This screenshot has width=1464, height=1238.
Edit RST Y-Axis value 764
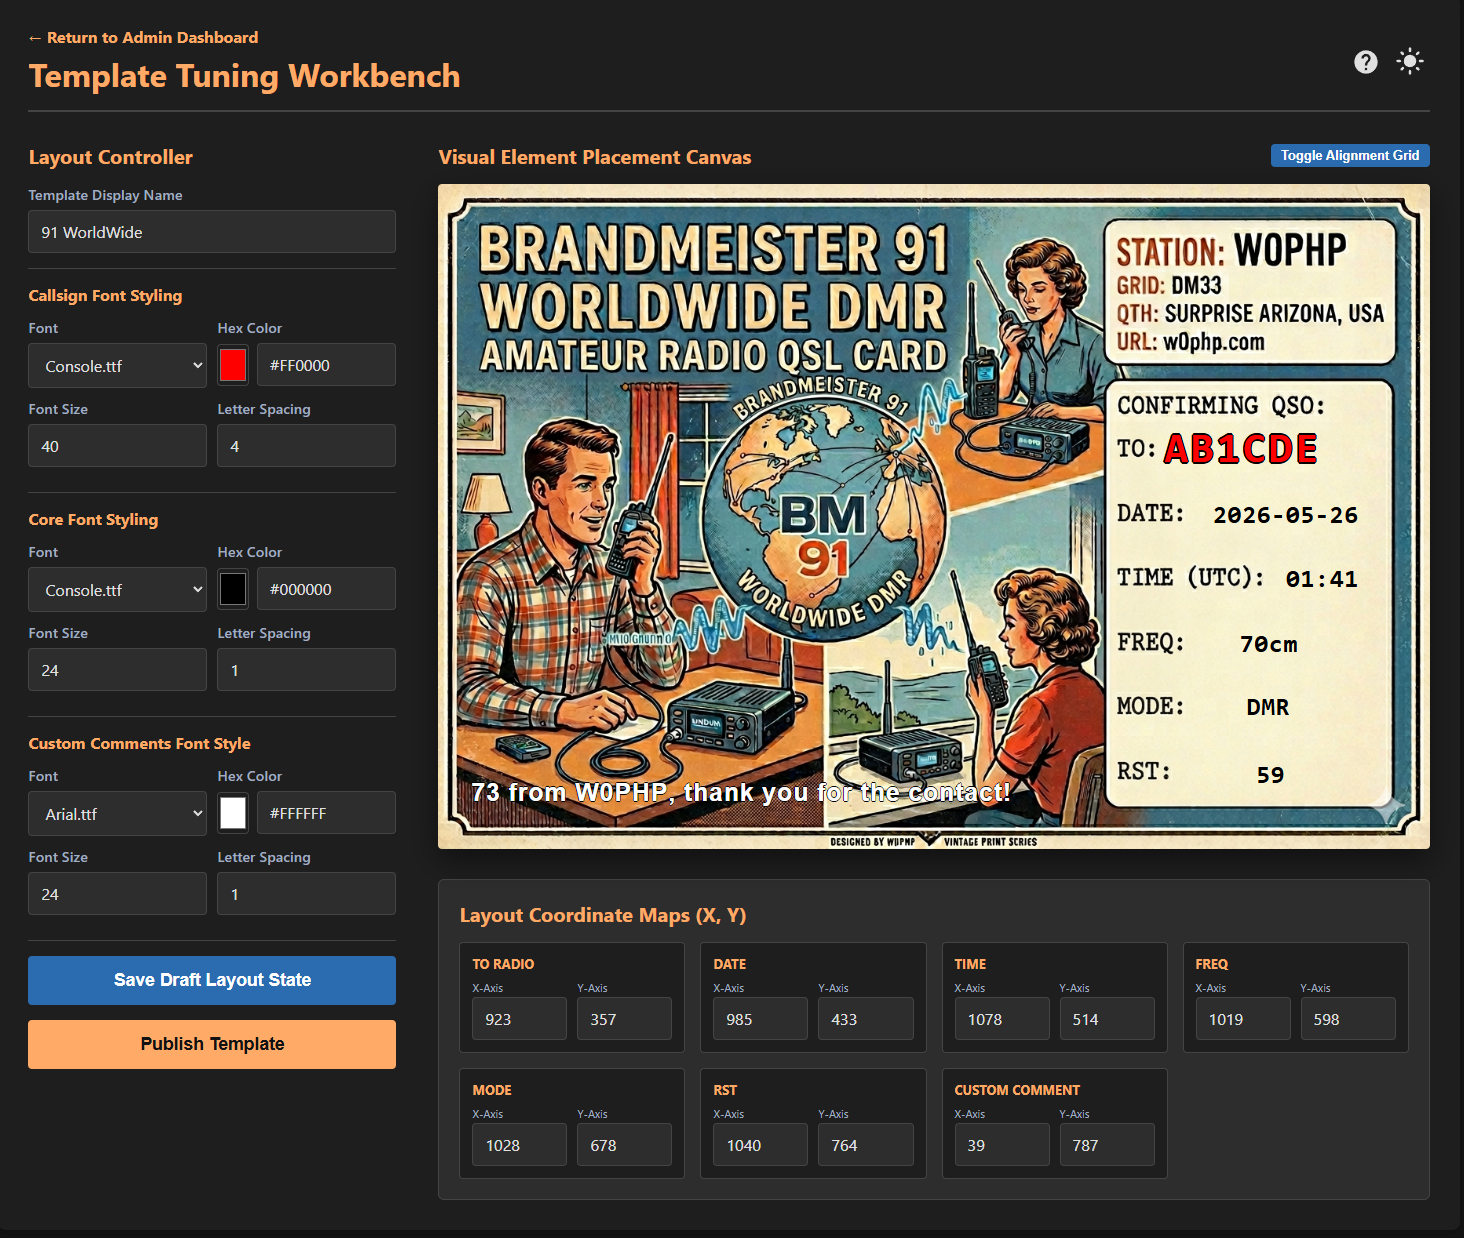865,1145
